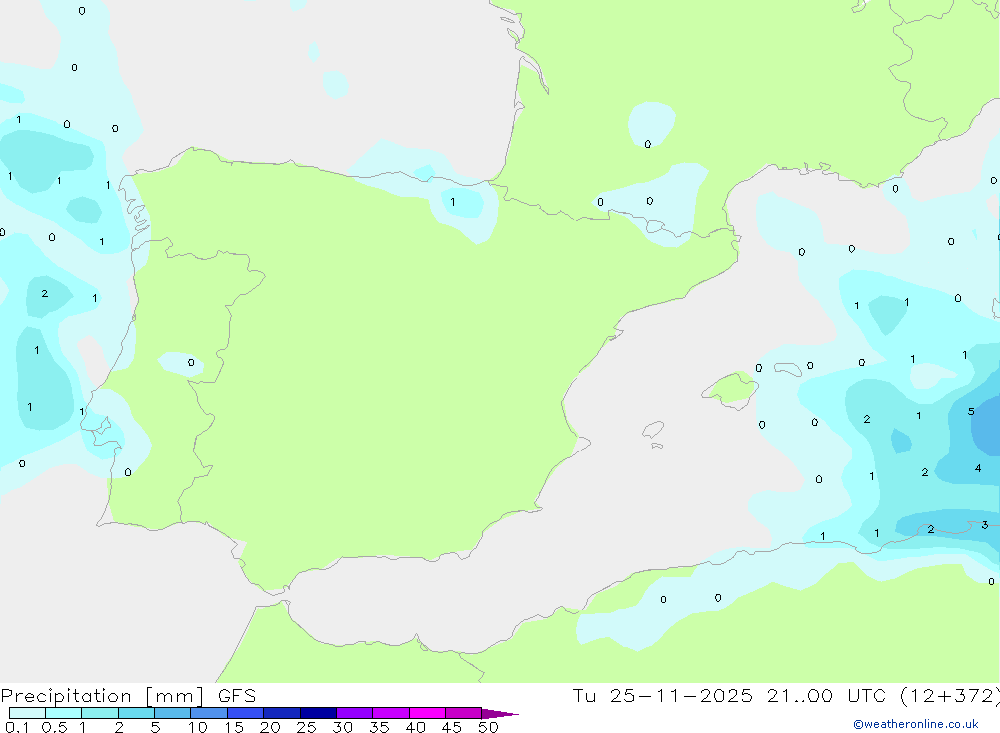Click the '0.5' legend scale label

54,727
